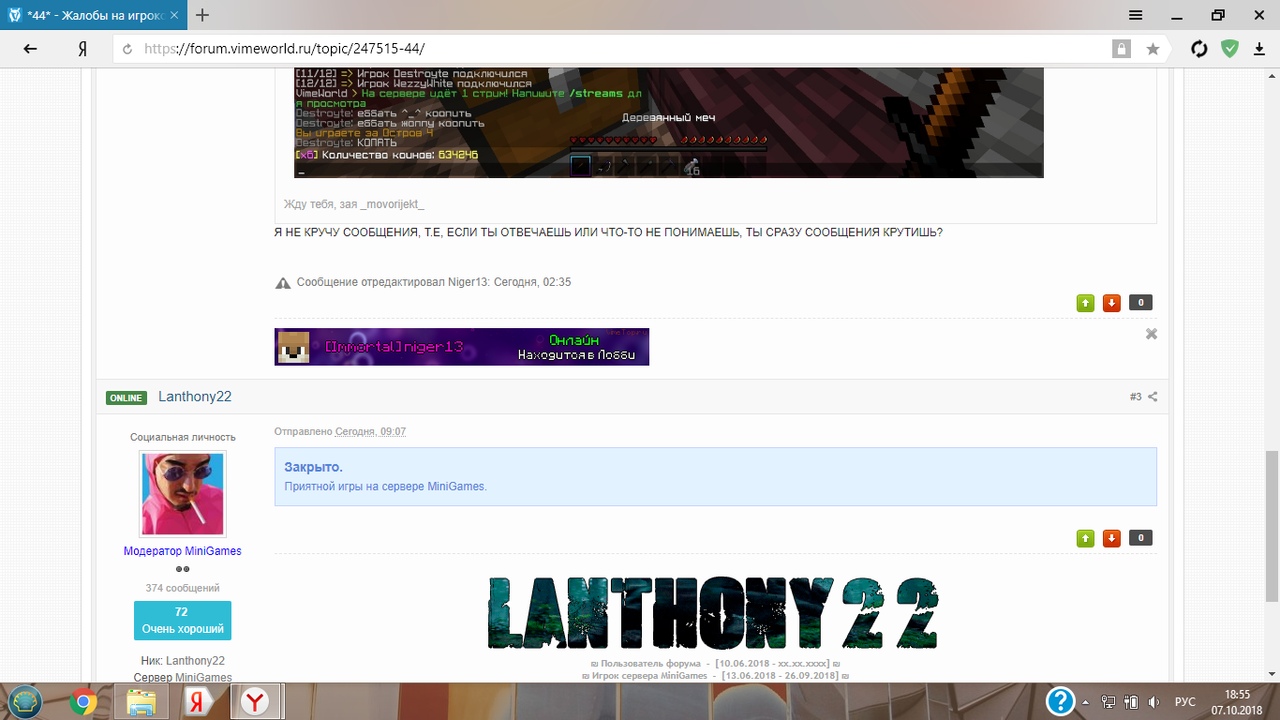1280x720 pixels.
Task: Open the downloads arrow icon
Action: coord(1259,49)
